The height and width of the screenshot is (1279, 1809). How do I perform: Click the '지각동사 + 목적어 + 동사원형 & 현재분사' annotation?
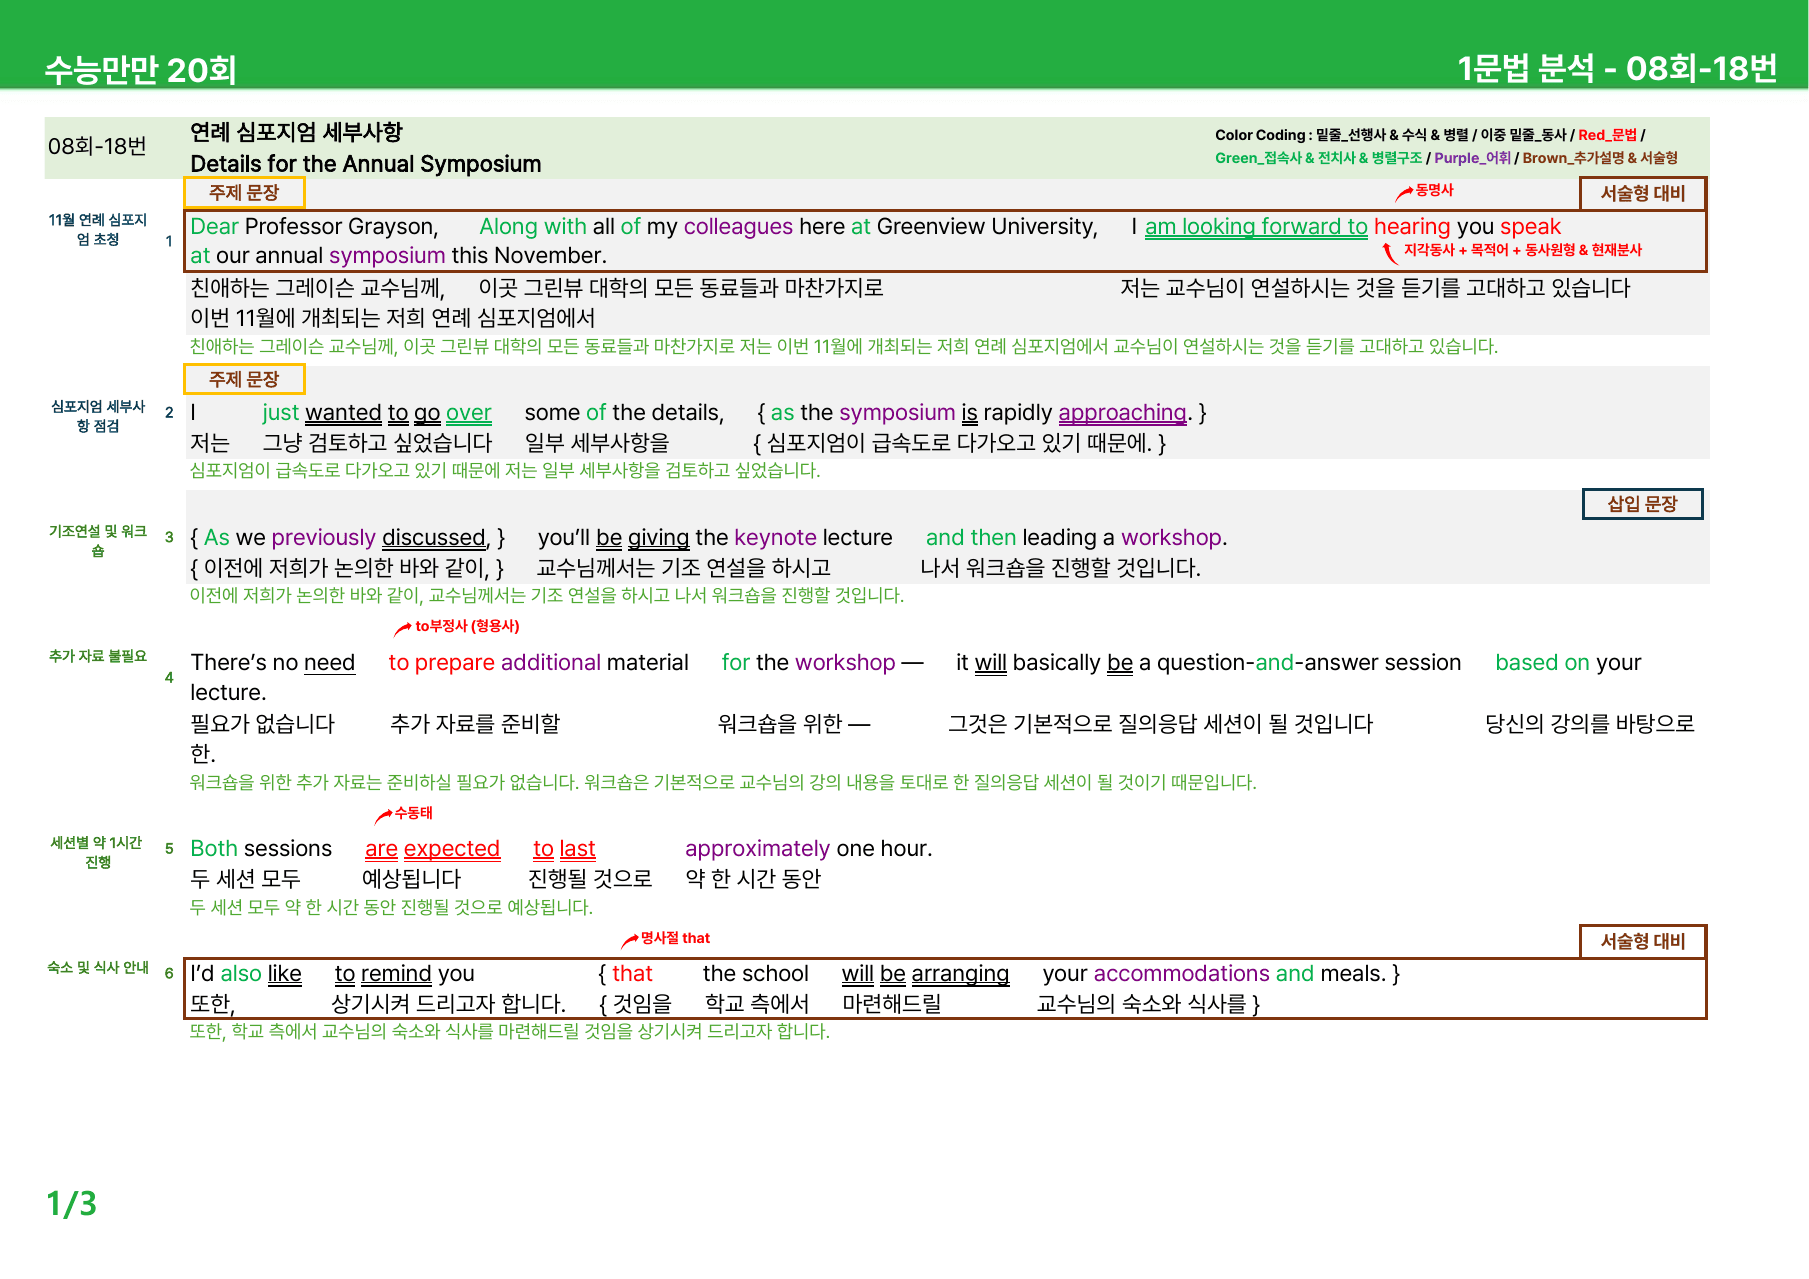[1522, 250]
